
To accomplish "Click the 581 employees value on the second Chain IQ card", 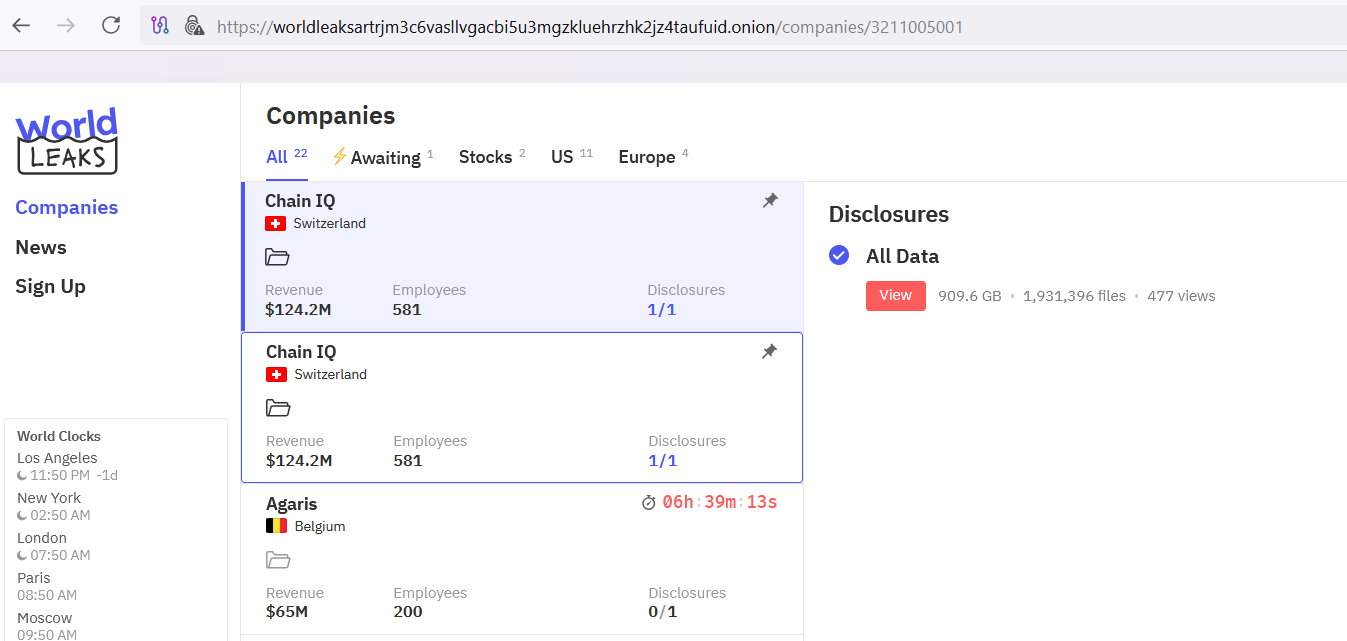I will coord(408,461).
